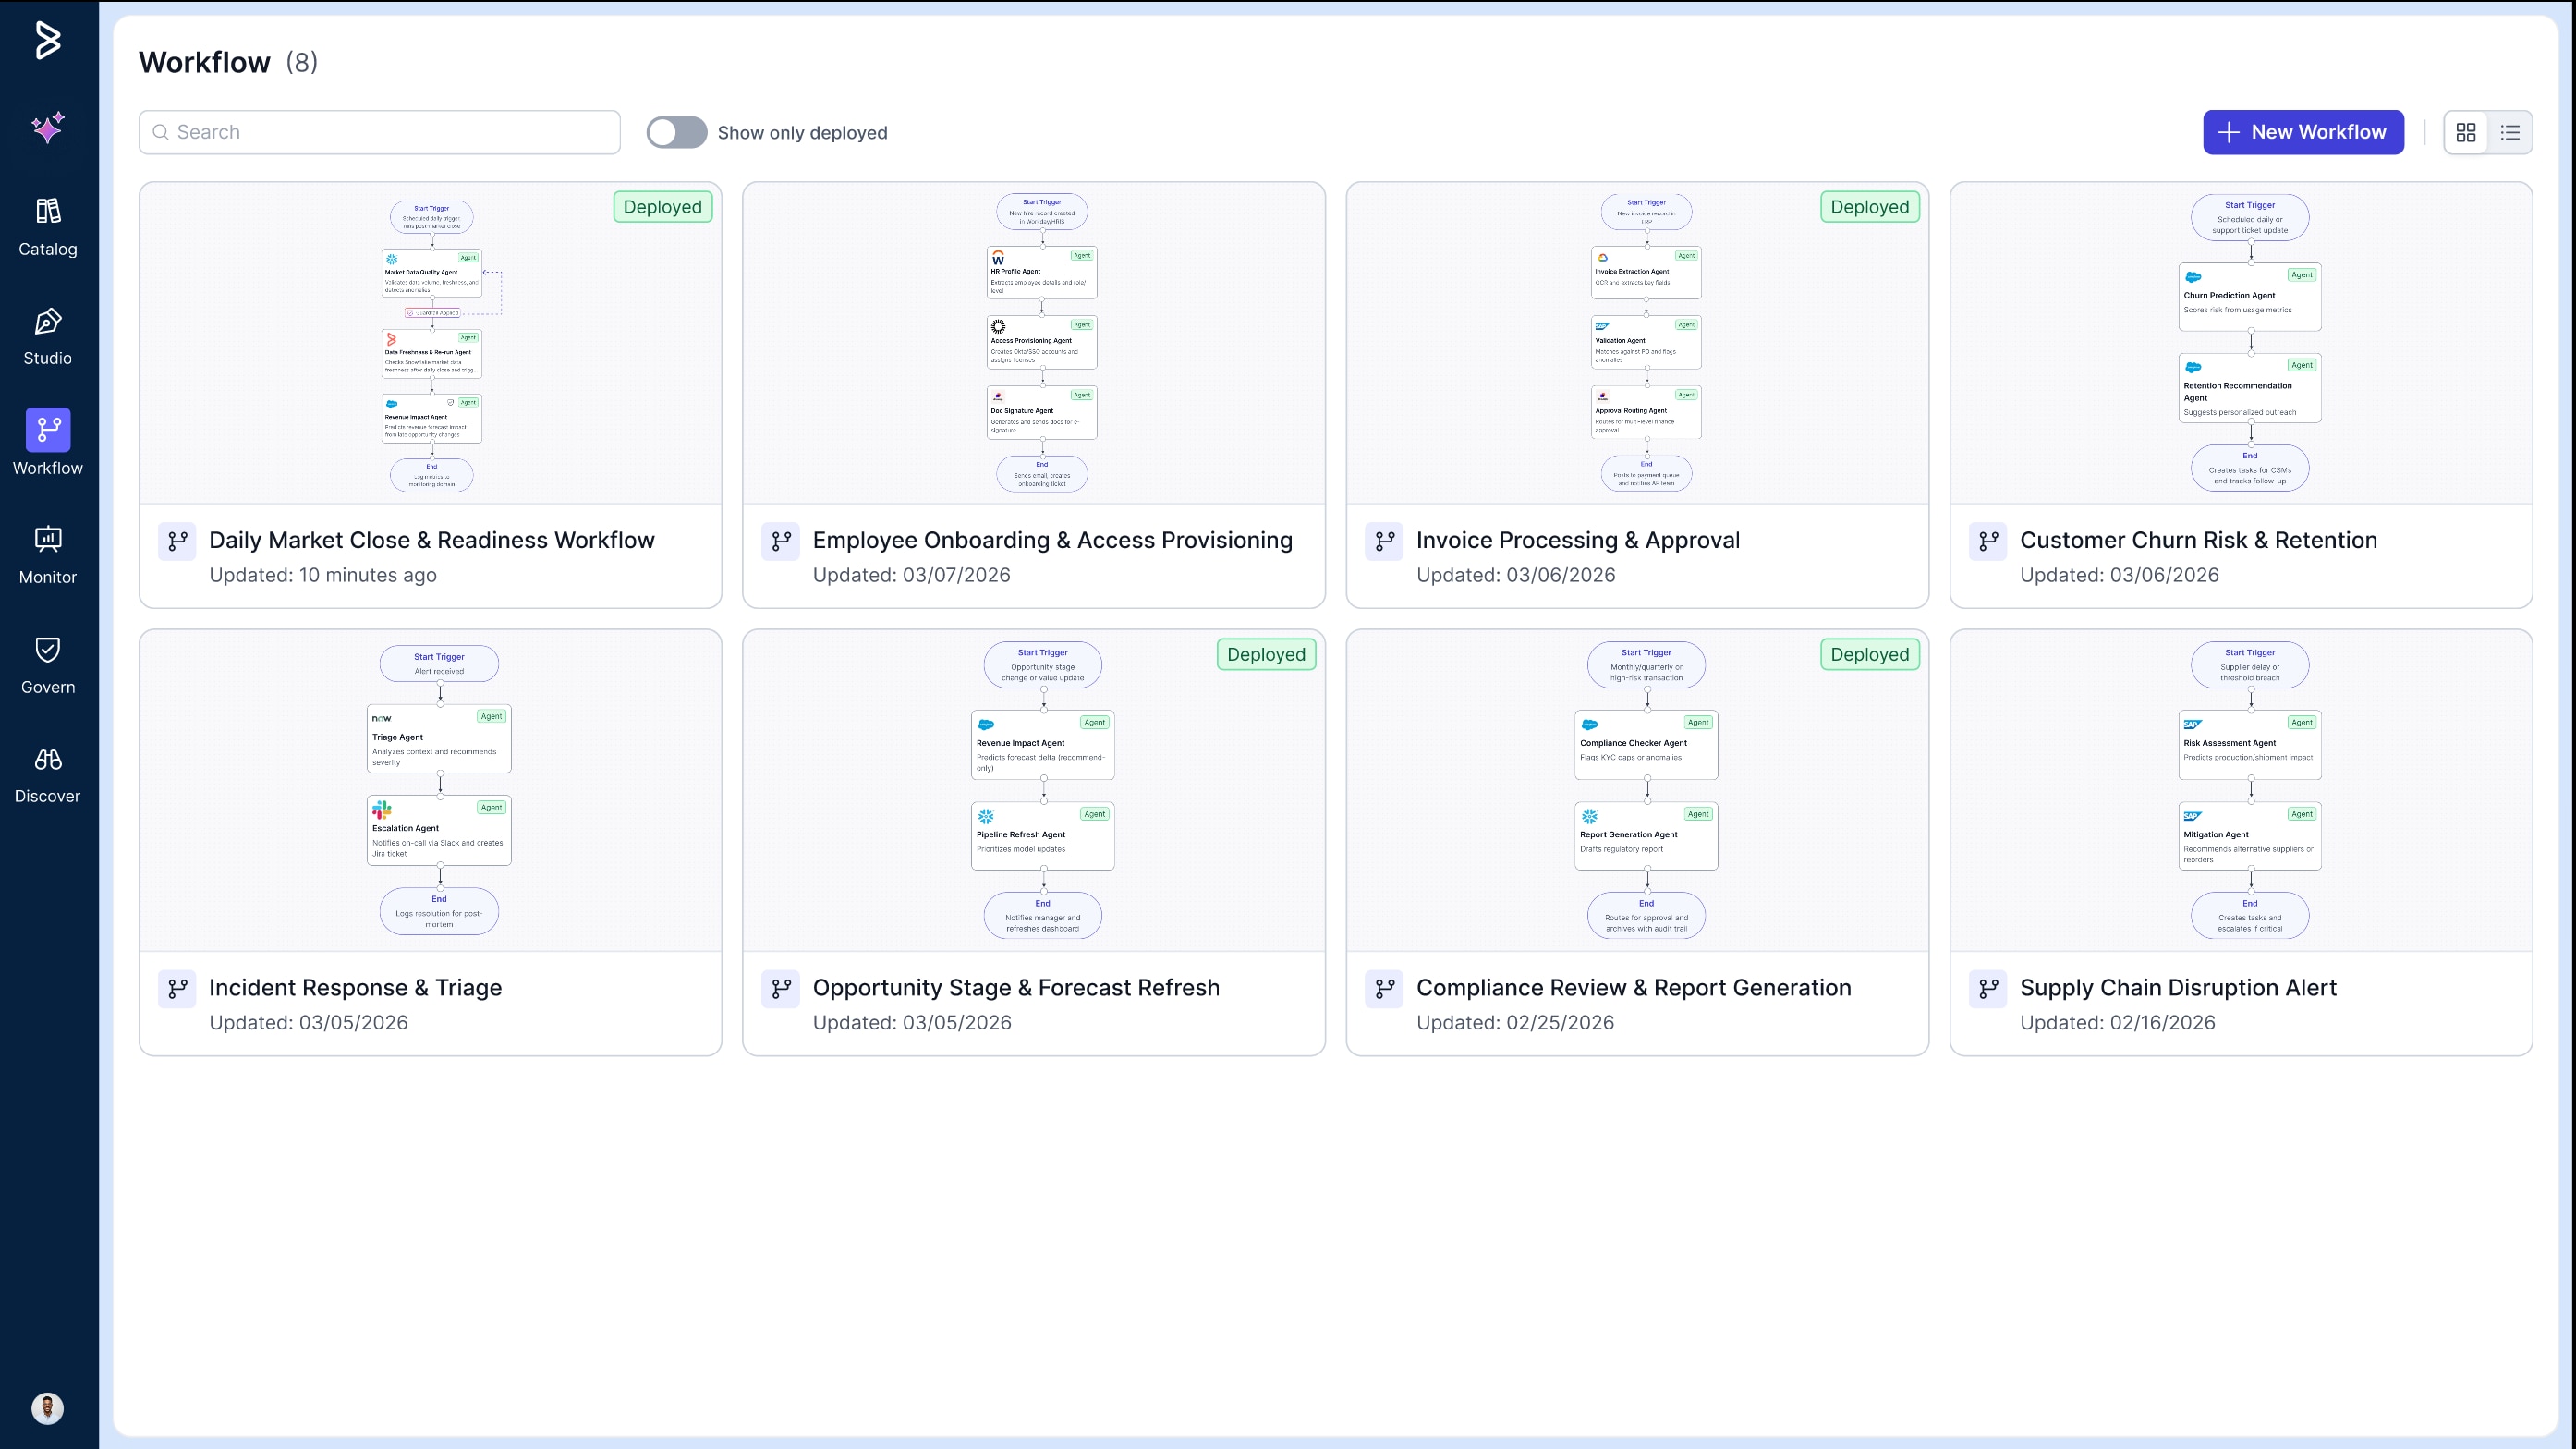Focus the workflow Search field
The height and width of the screenshot is (1449, 2576).
[380, 132]
